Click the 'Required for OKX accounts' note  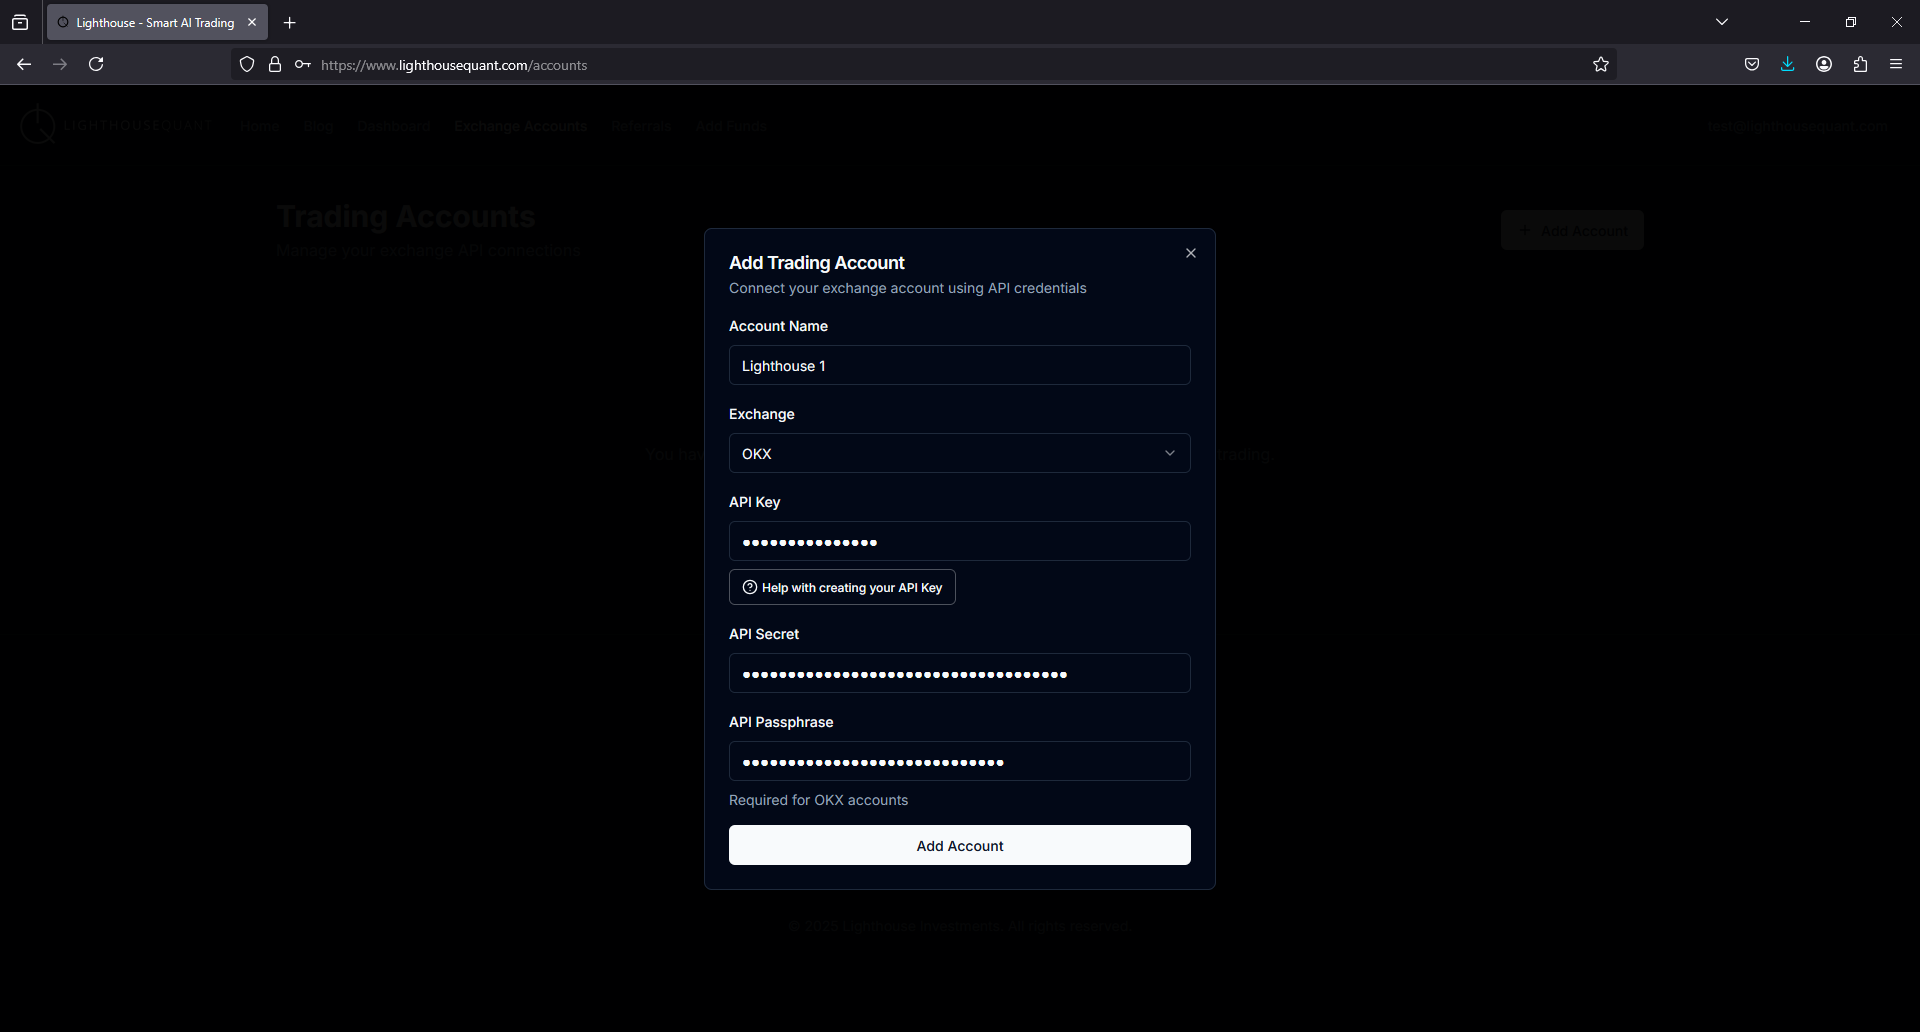818,800
